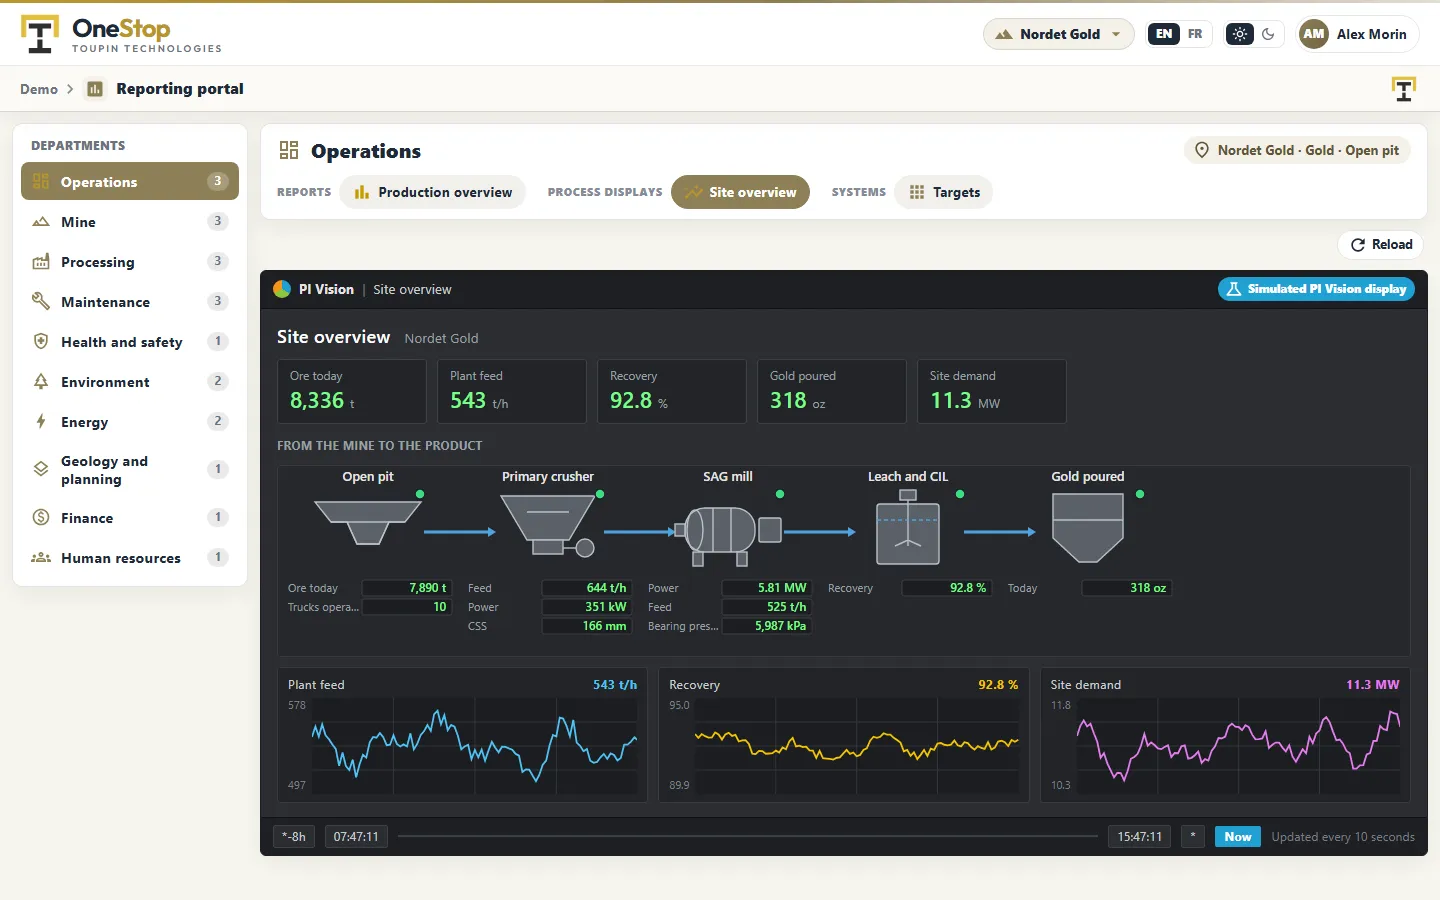This screenshot has width=1440, height=900.
Task: Open the Primary crusher equipment symbol
Action: pos(548,525)
